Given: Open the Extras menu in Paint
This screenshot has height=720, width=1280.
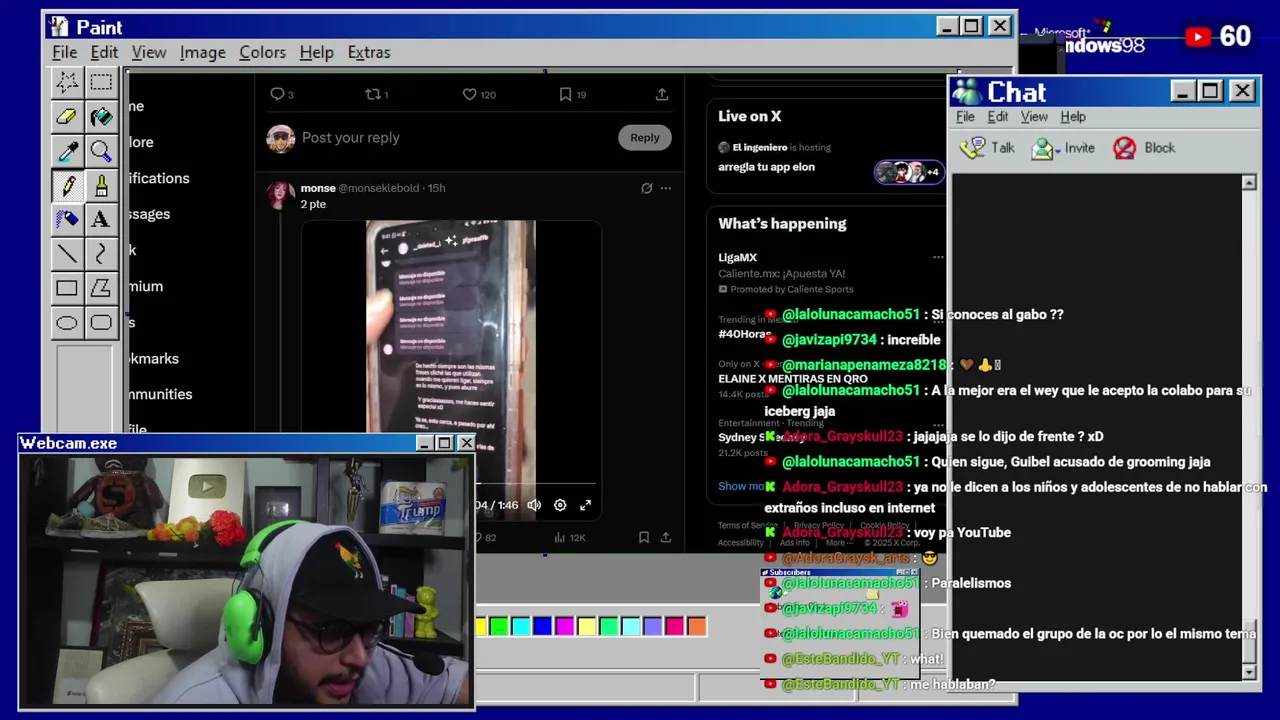Looking at the screenshot, I should (x=369, y=52).
